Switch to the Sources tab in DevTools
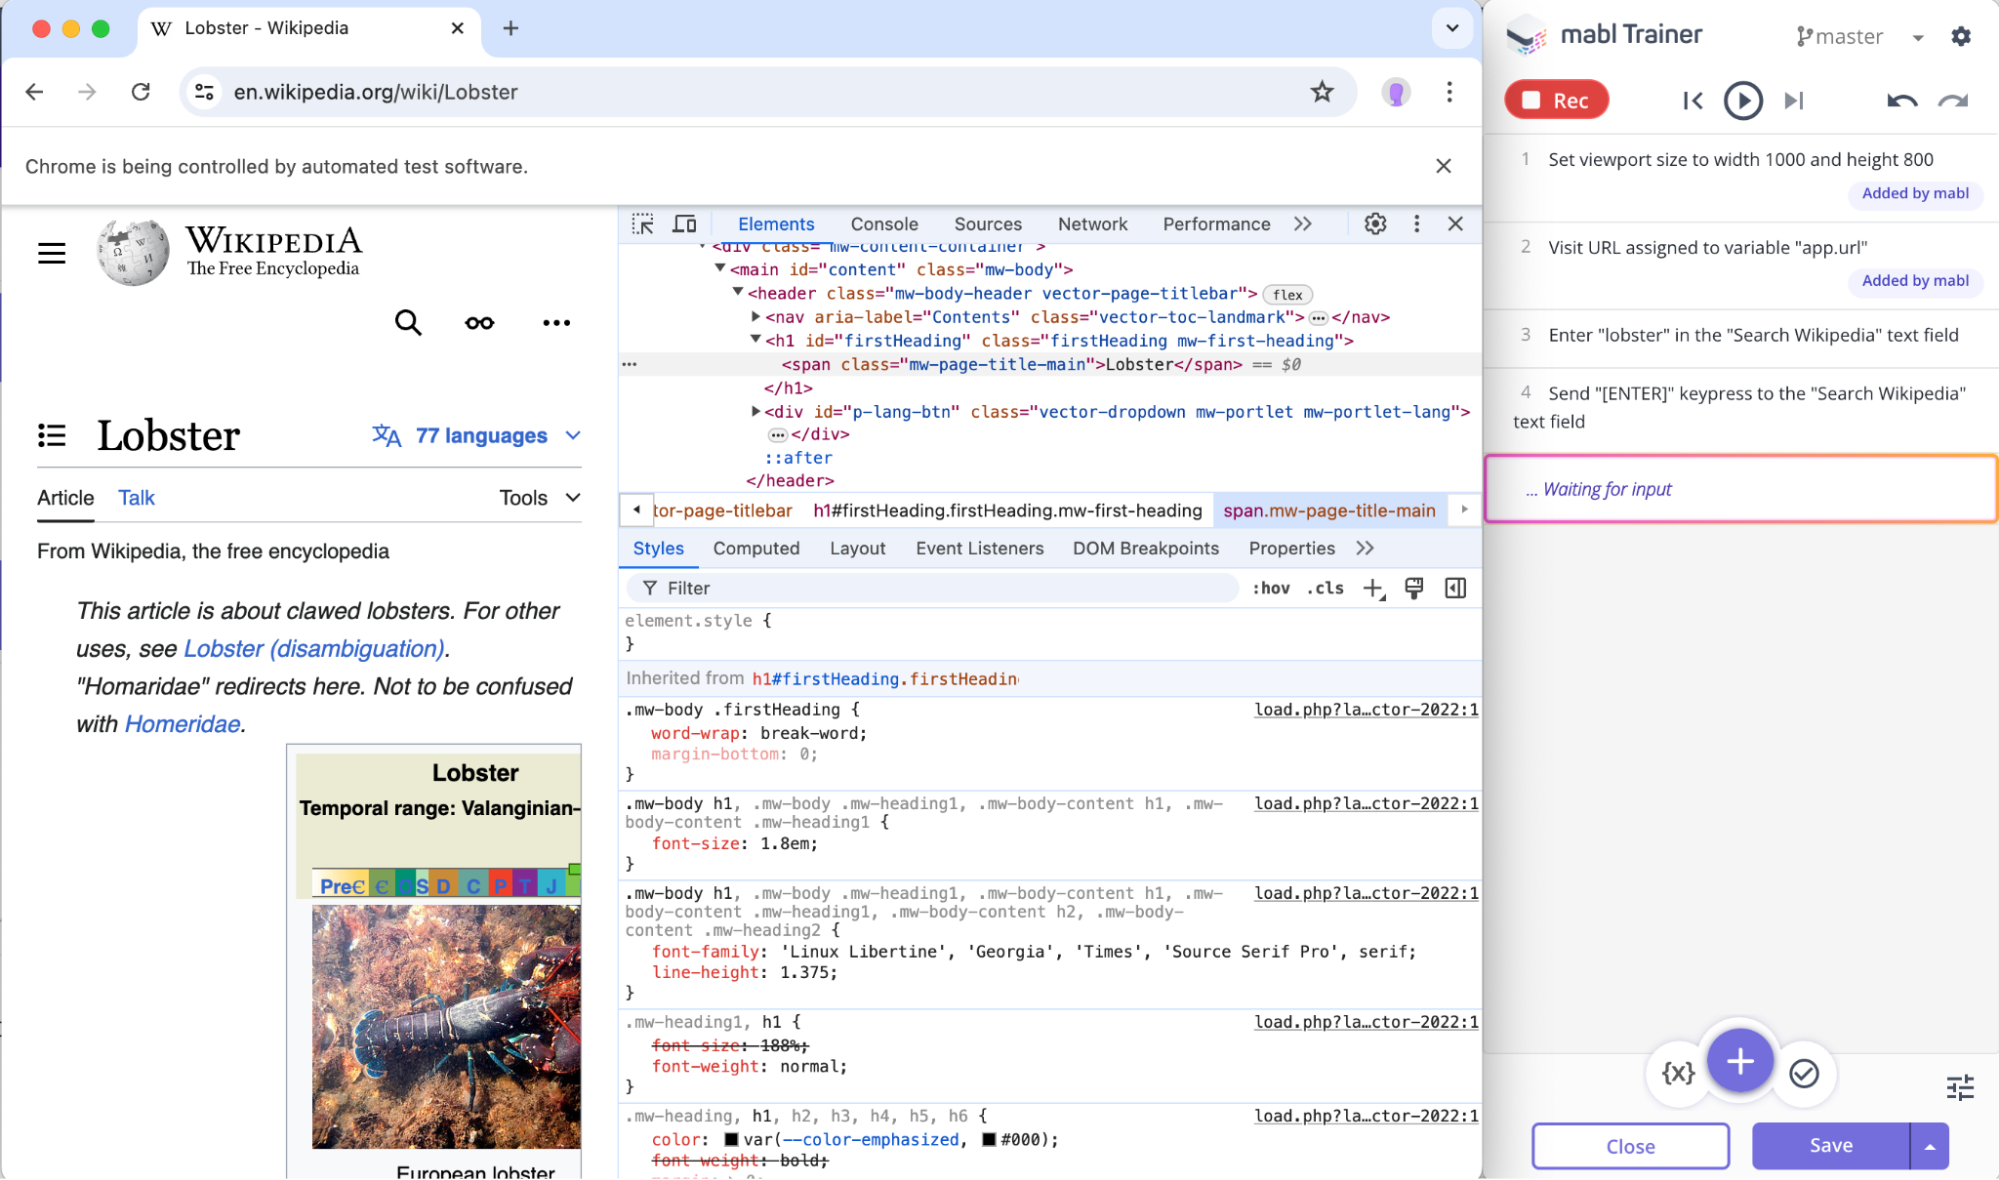1999x1180 pixels. [987, 224]
